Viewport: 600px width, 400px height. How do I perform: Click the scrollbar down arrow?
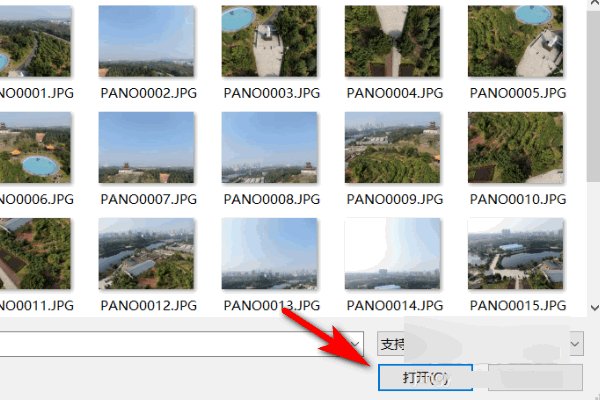click(594, 307)
